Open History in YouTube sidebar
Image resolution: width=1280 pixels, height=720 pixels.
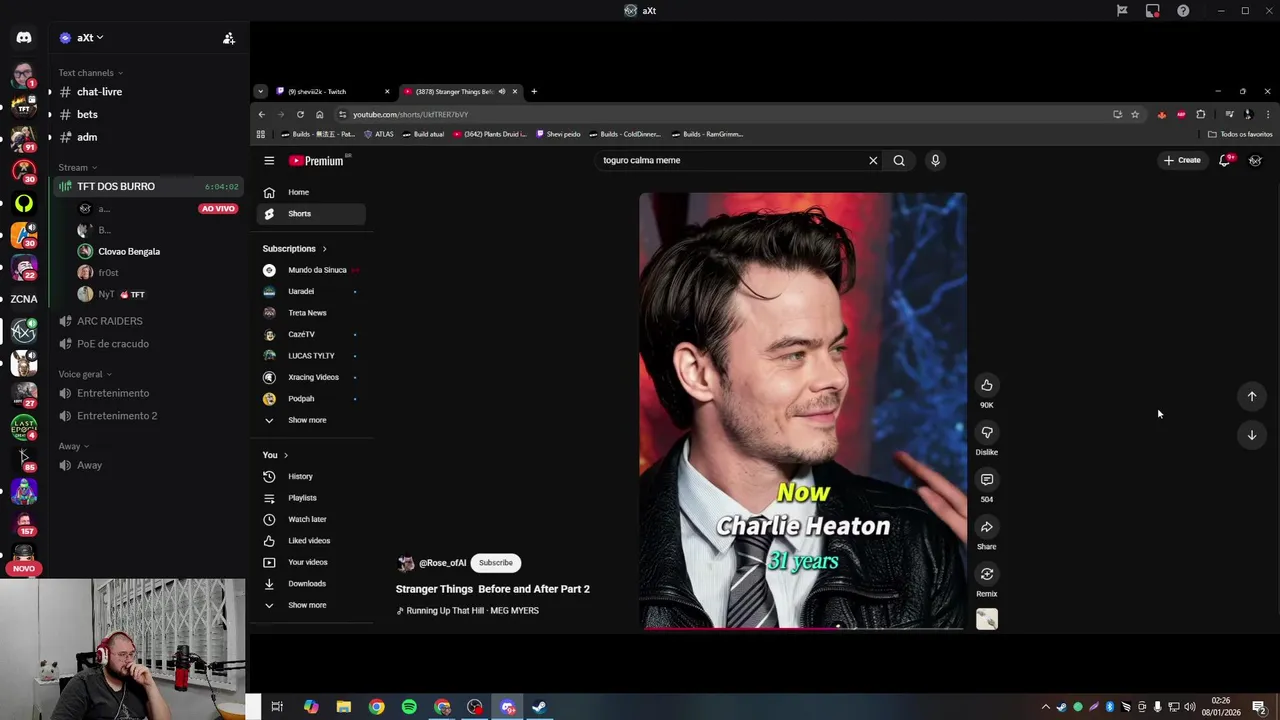point(310,476)
